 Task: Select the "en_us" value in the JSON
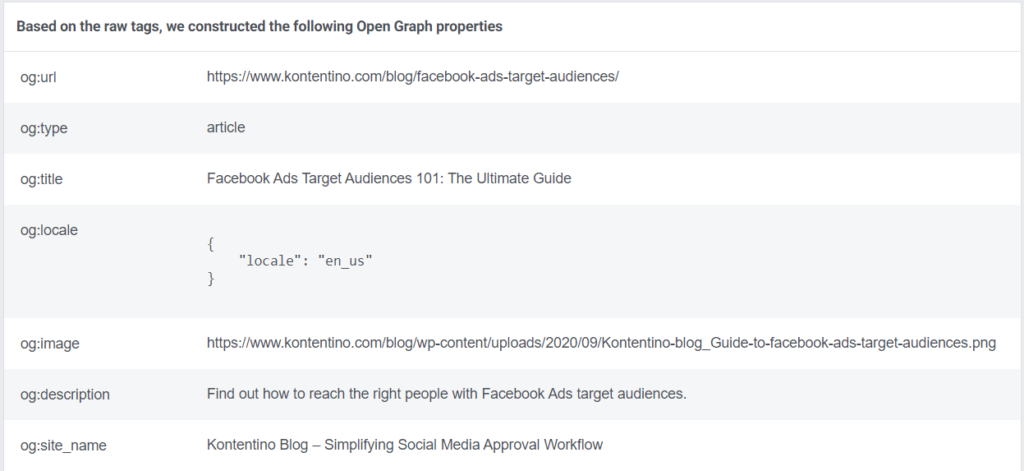345,260
